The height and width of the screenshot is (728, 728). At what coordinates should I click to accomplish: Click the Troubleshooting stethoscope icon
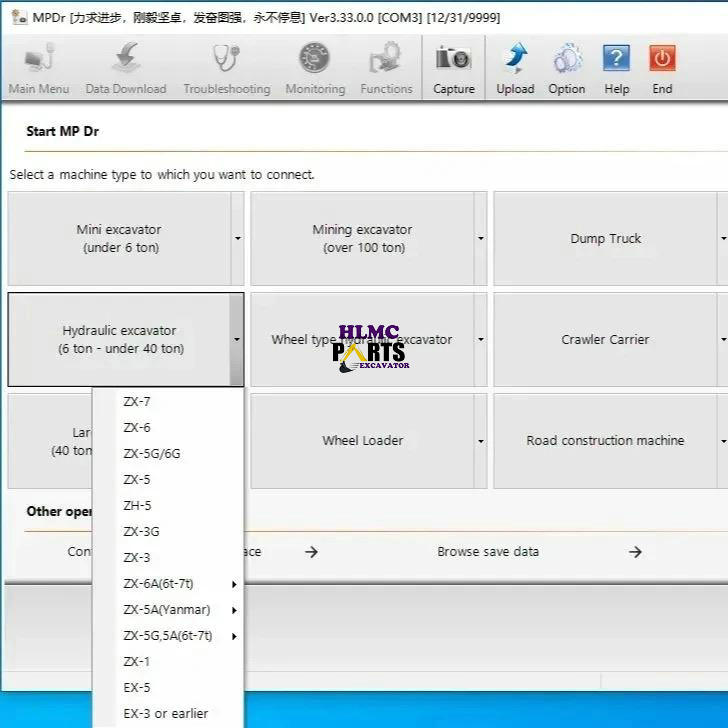[x=226, y=60]
